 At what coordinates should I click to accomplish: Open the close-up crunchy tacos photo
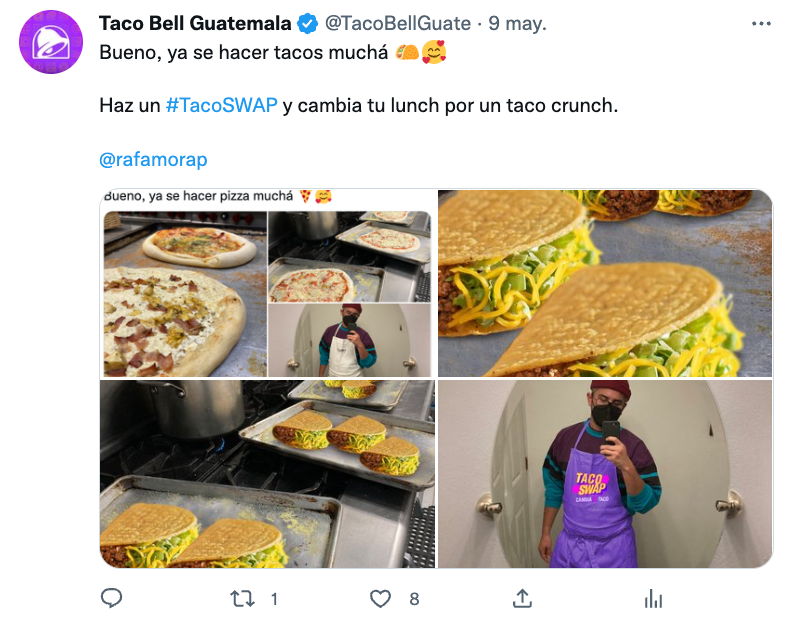[605, 283]
